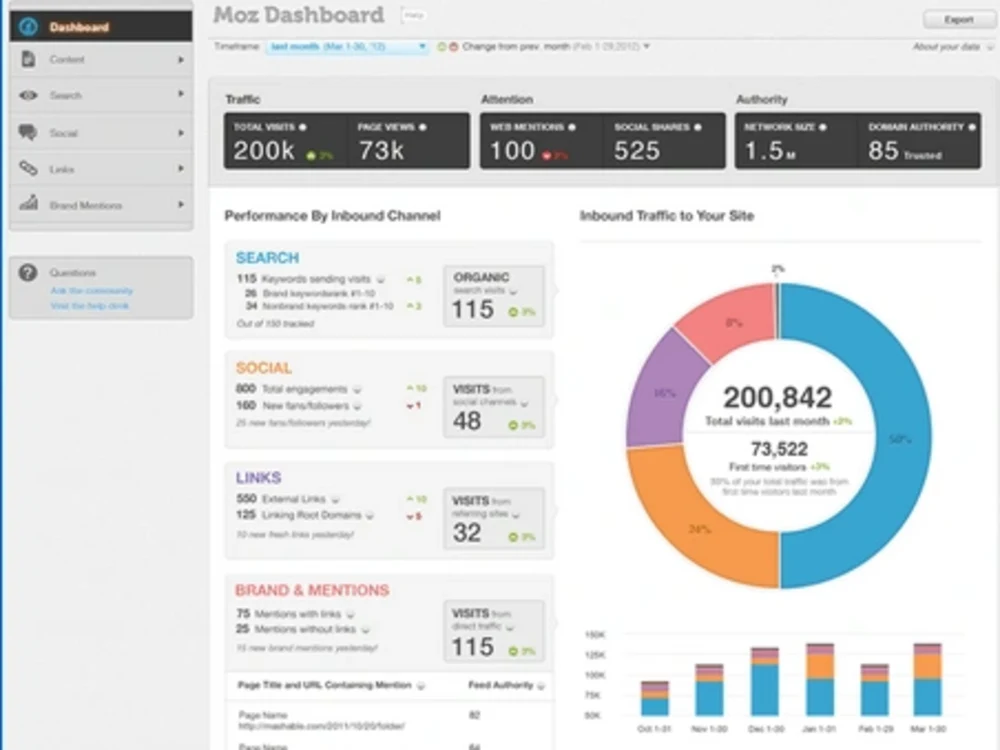
Task: Open the Content sidebar section
Action: tap(101, 59)
